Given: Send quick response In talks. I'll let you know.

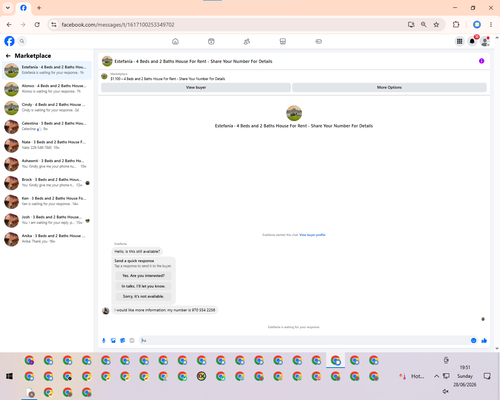Looking at the screenshot, I should (143, 286).
